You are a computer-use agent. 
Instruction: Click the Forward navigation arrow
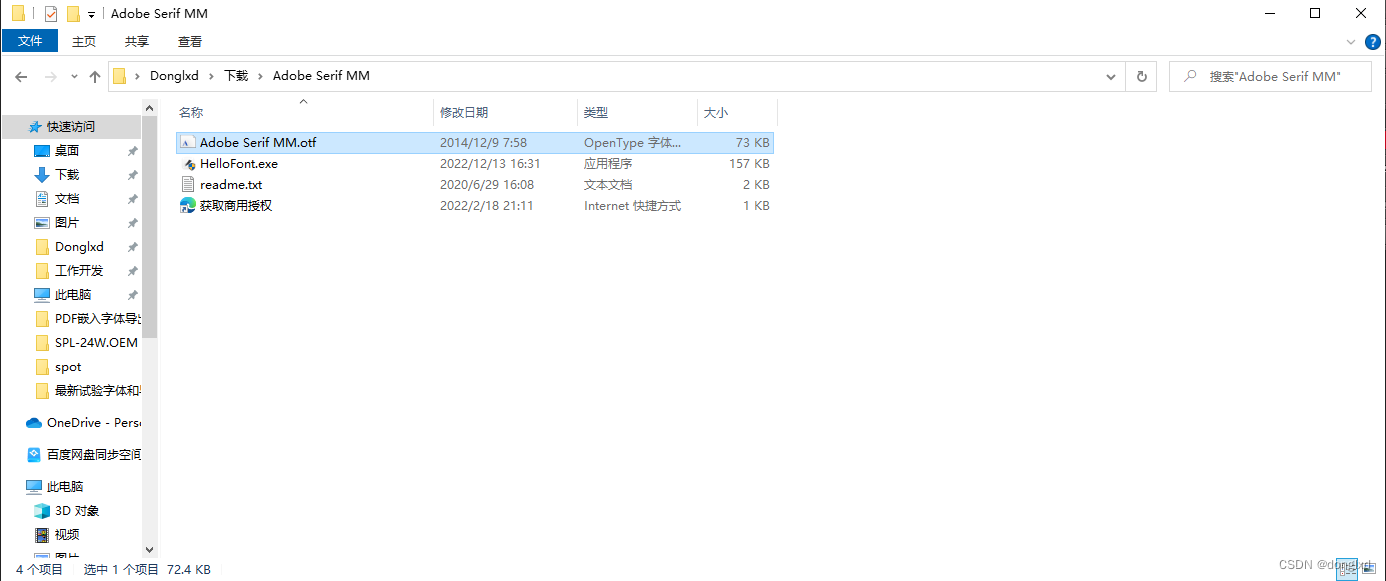[49, 76]
